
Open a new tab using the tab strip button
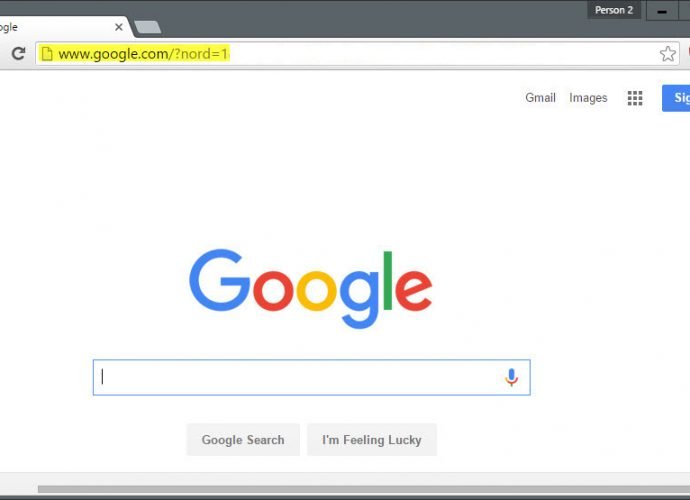(x=147, y=27)
